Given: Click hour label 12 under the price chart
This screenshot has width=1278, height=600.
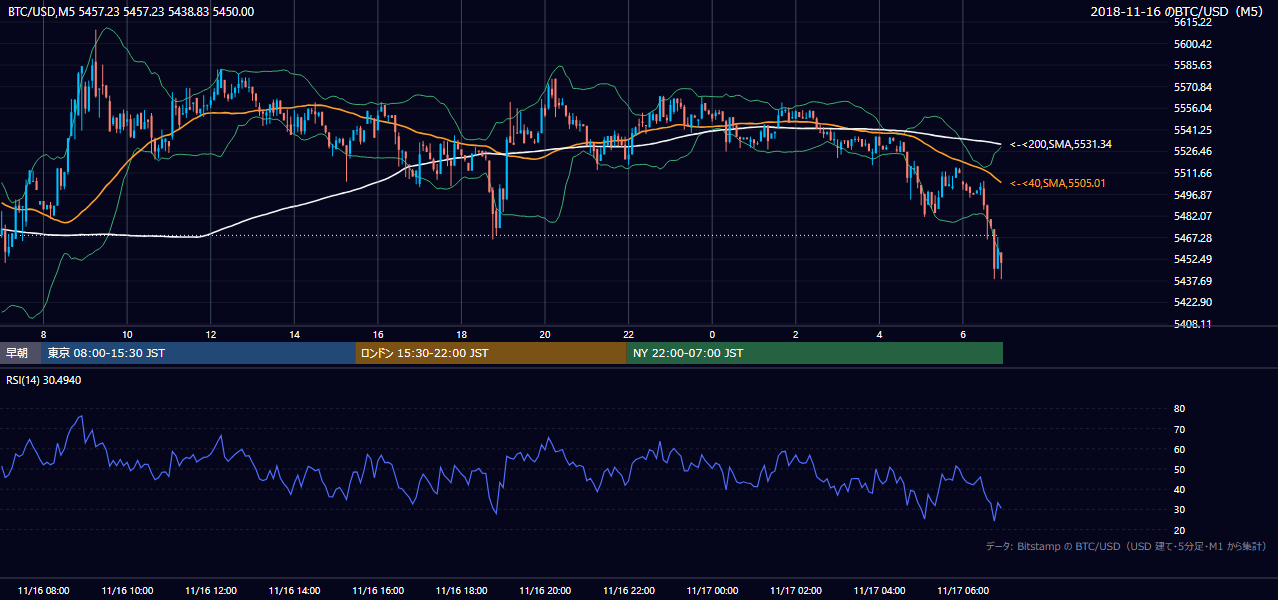Looking at the screenshot, I should point(211,334).
